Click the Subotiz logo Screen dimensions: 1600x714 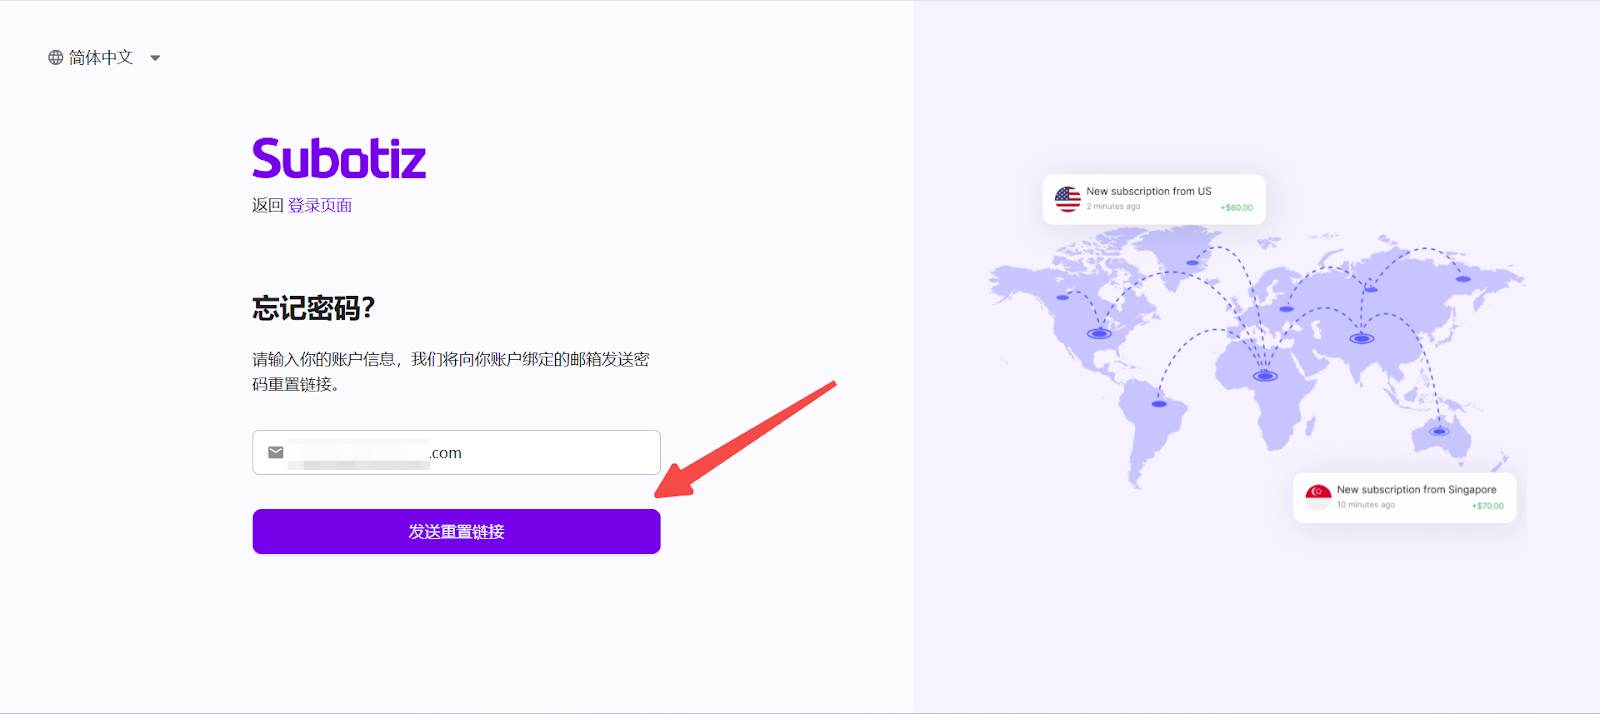click(x=339, y=159)
